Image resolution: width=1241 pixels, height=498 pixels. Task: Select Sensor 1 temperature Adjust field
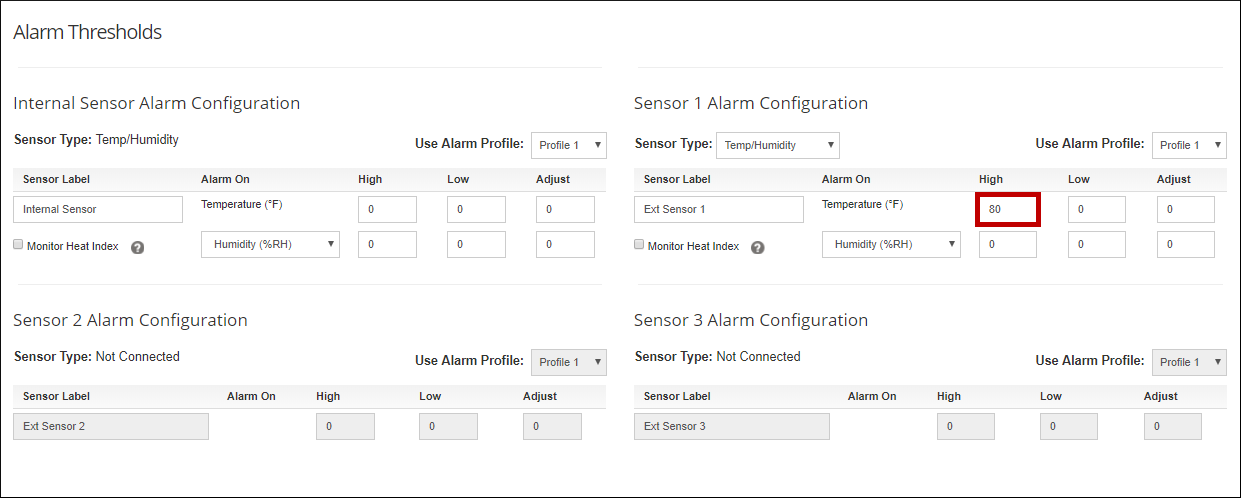pos(1186,209)
